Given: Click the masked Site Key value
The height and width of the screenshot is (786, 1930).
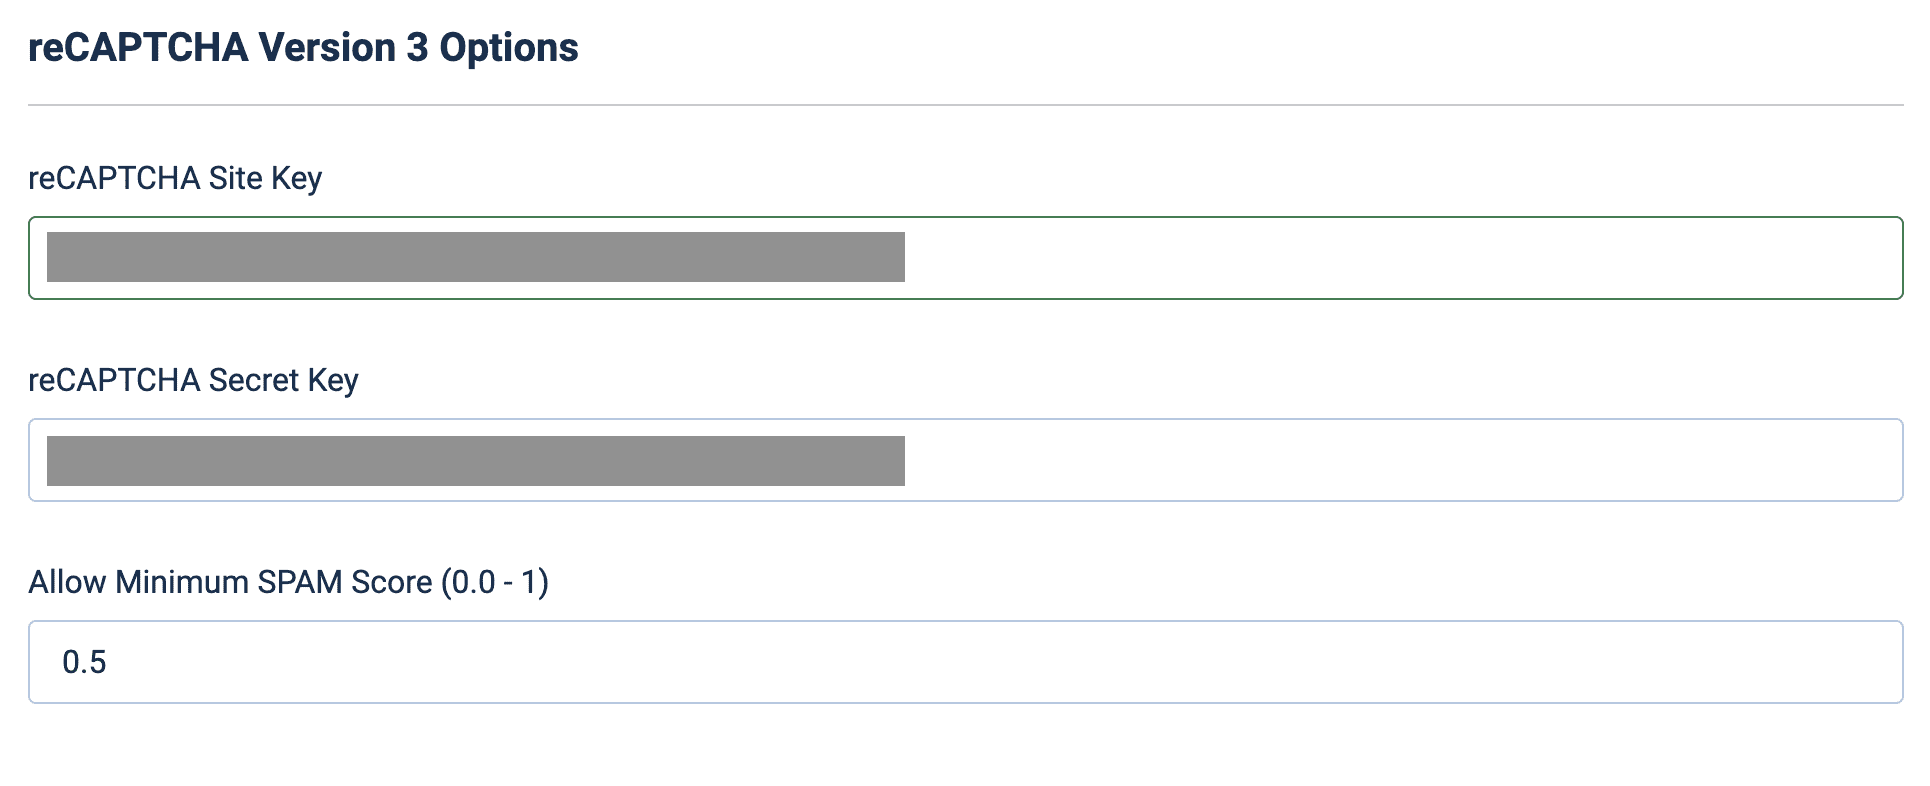Looking at the screenshot, I should pos(475,257).
